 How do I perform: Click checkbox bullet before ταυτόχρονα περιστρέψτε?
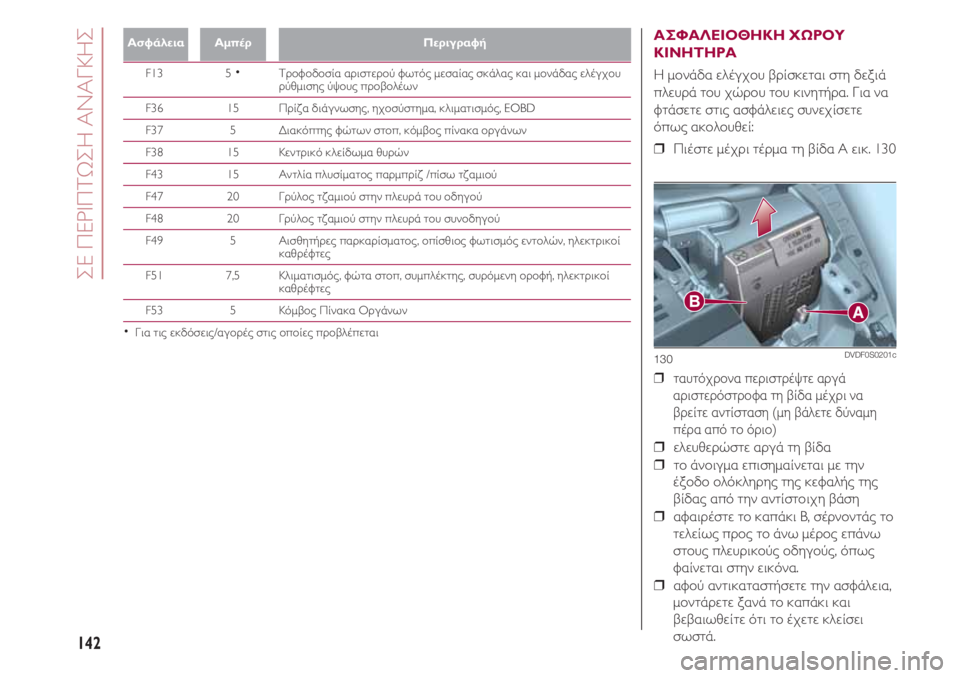click(659, 379)
